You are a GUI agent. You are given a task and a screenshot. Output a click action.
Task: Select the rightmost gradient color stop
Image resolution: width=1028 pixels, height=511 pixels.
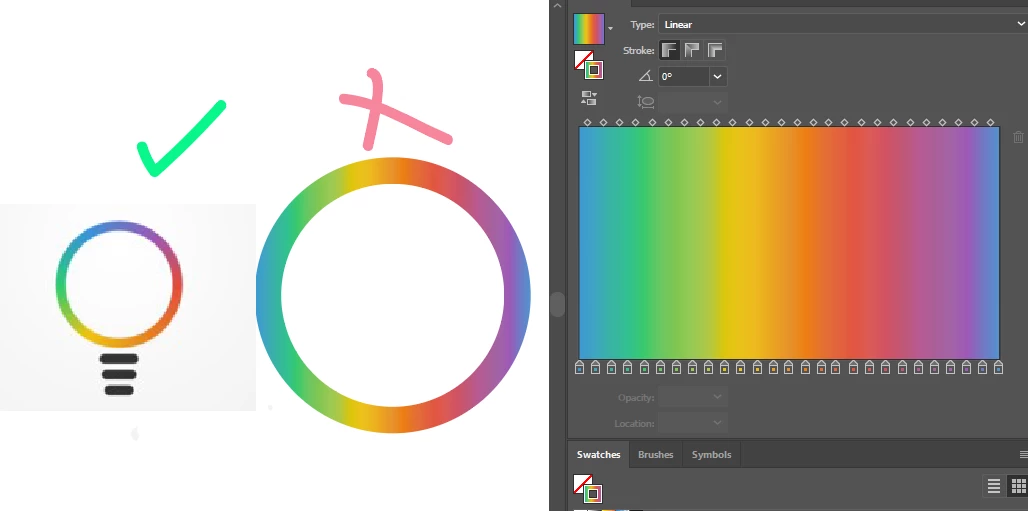[x=998, y=367]
